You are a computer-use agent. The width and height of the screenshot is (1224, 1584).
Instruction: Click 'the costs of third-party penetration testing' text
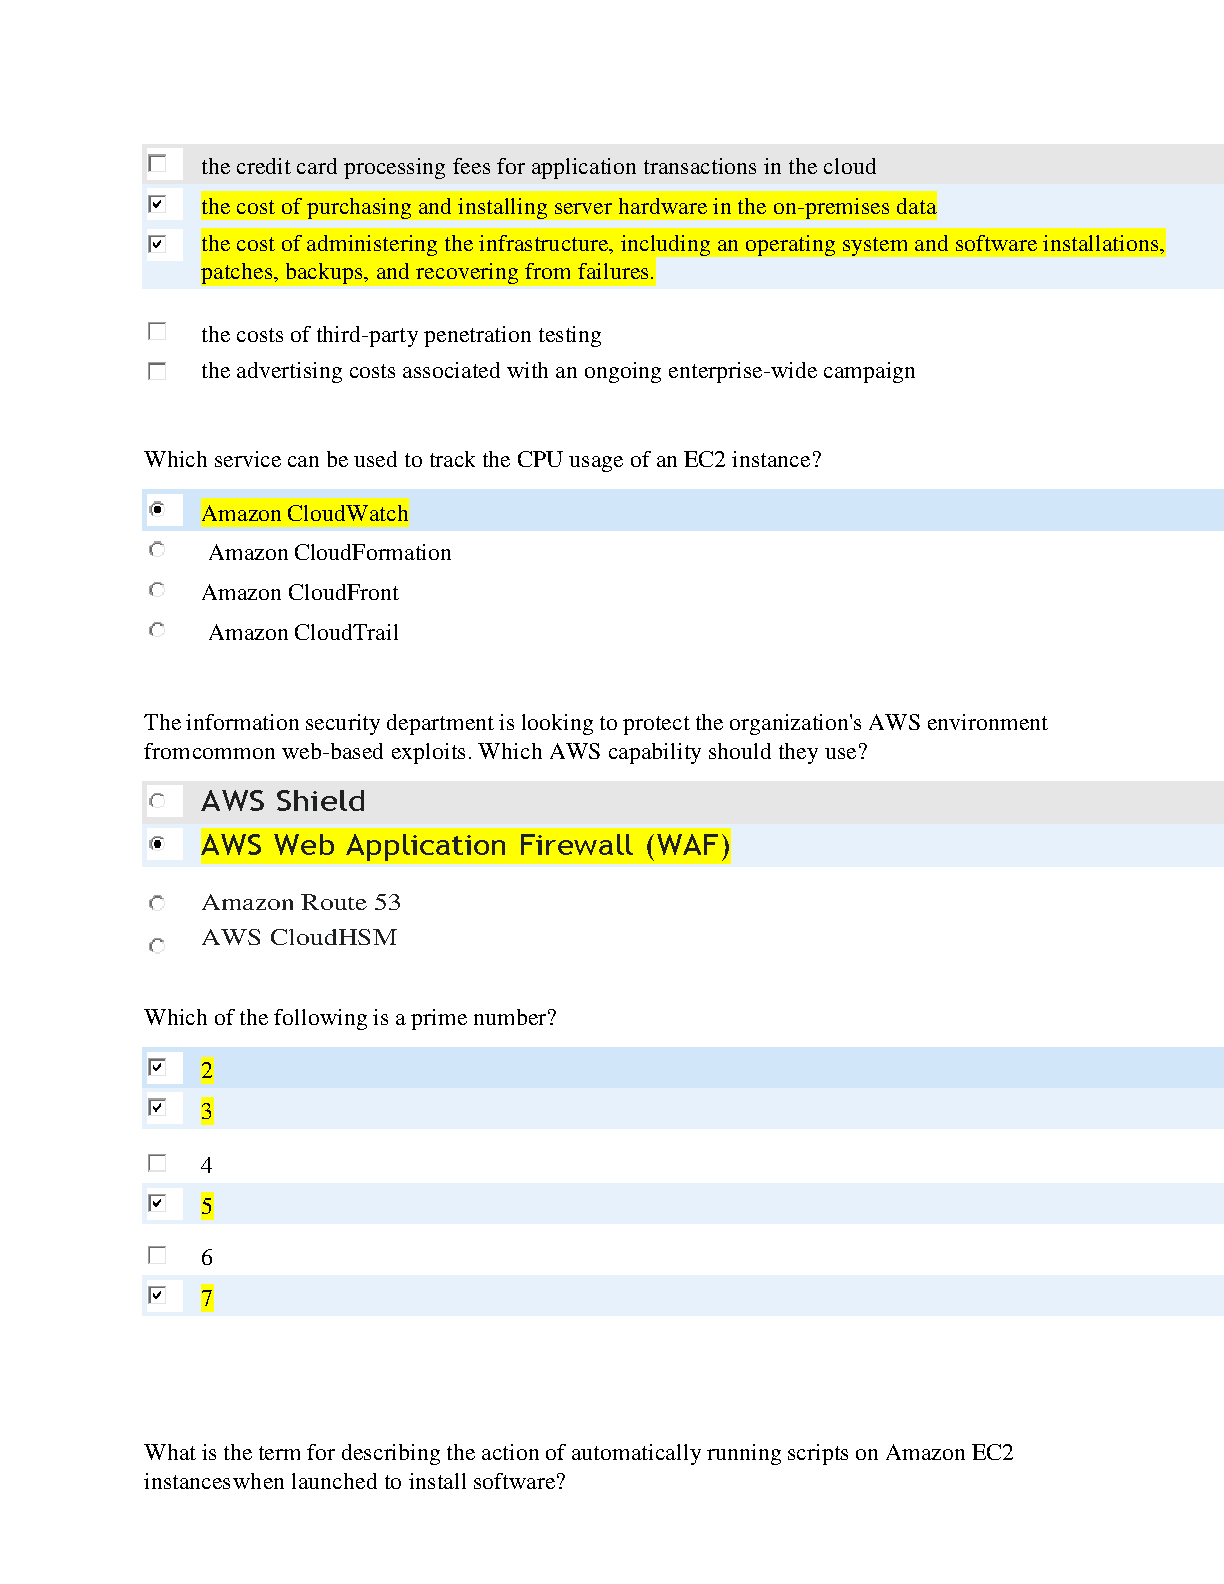tap(401, 335)
